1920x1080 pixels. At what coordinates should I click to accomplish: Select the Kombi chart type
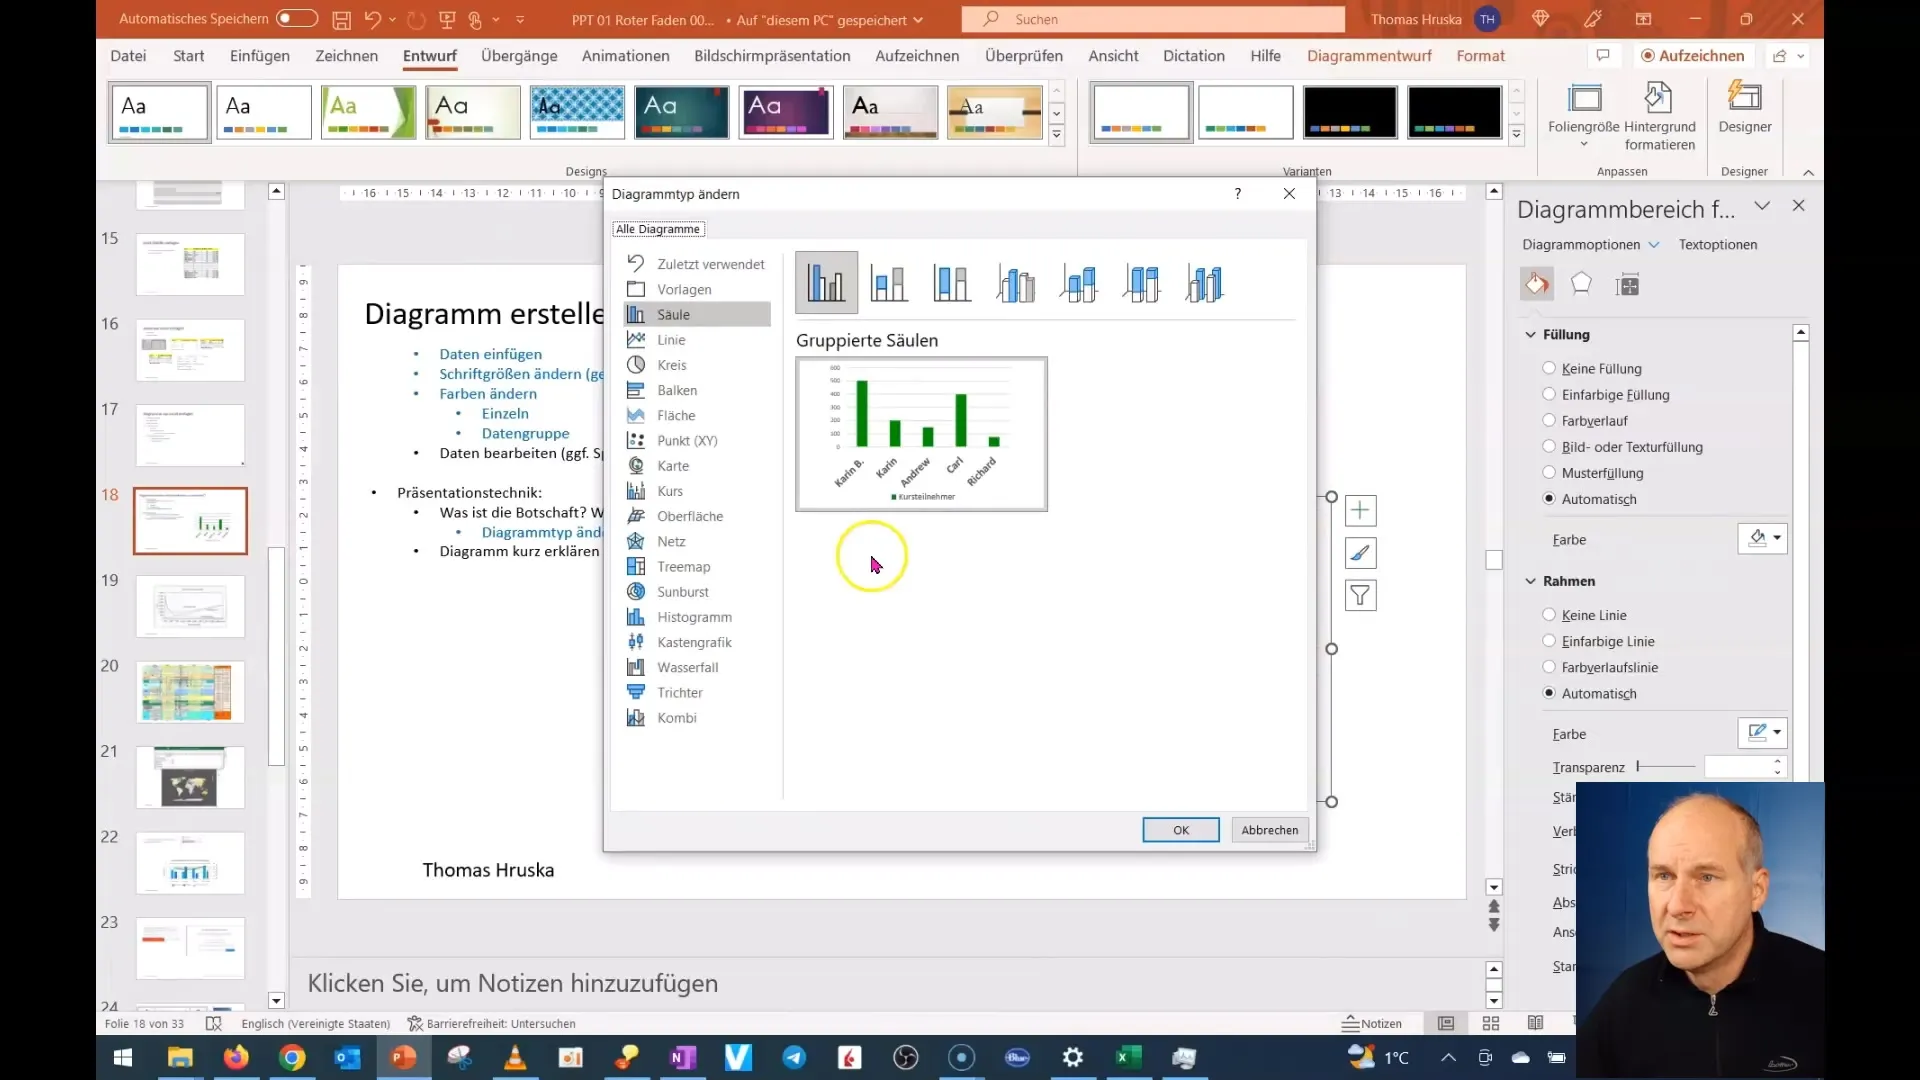click(675, 716)
